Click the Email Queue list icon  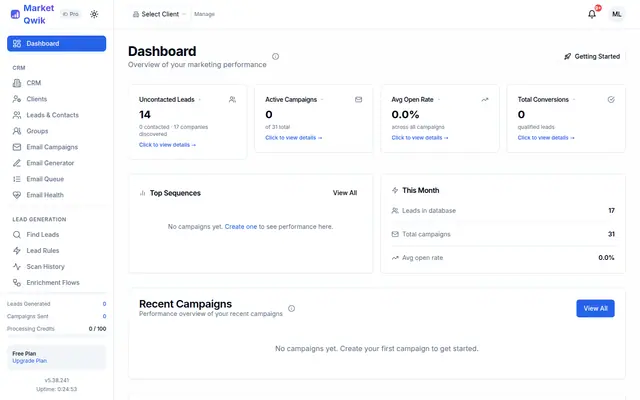[17, 179]
